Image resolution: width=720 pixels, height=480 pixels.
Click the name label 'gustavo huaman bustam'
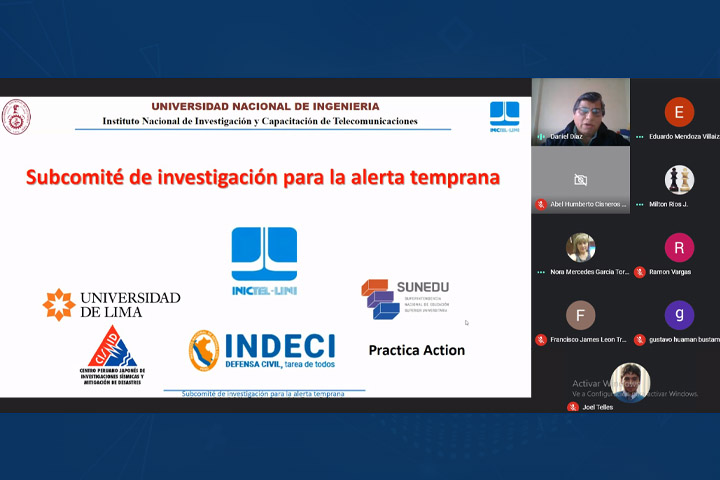684,339
